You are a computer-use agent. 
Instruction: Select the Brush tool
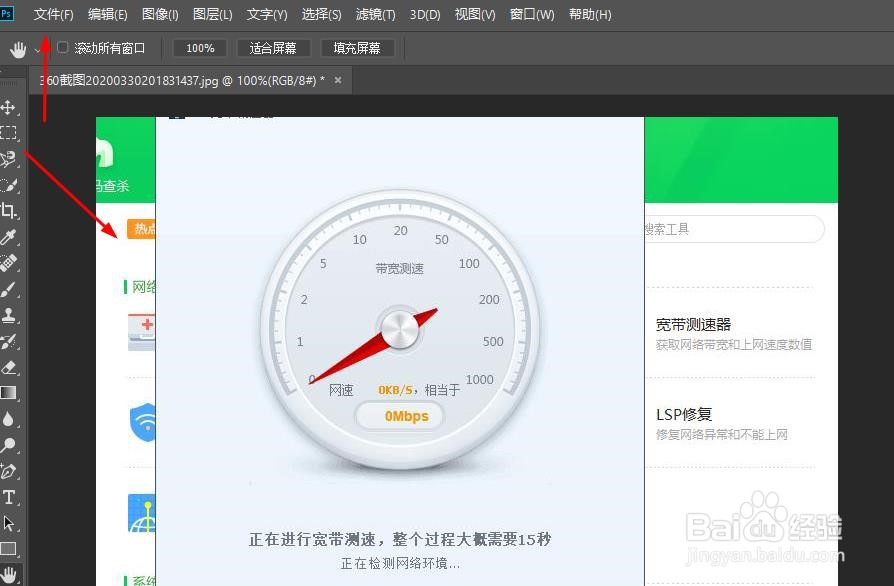(x=10, y=289)
